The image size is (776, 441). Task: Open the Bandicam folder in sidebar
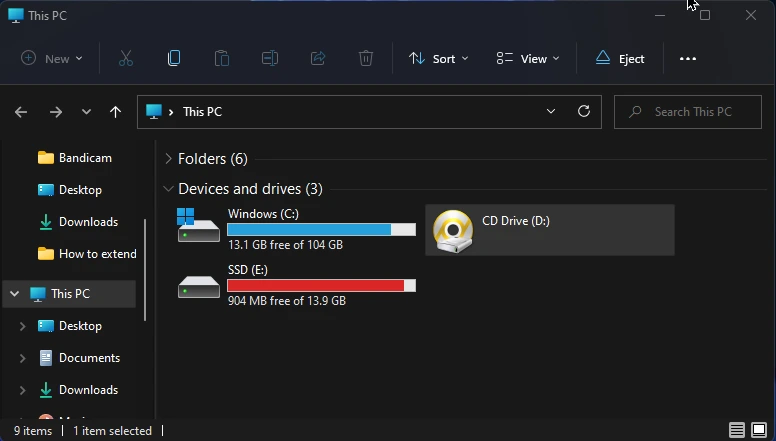tap(75, 158)
